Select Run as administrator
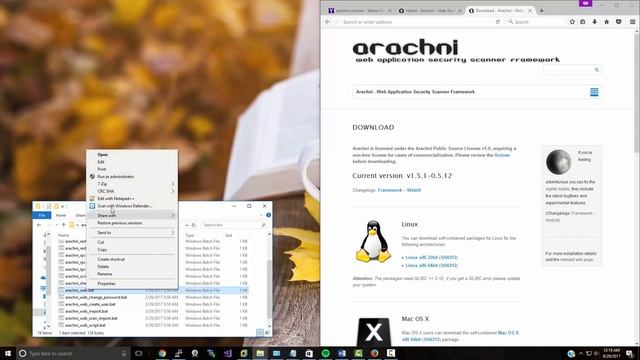The image size is (640, 360). [x=116, y=177]
